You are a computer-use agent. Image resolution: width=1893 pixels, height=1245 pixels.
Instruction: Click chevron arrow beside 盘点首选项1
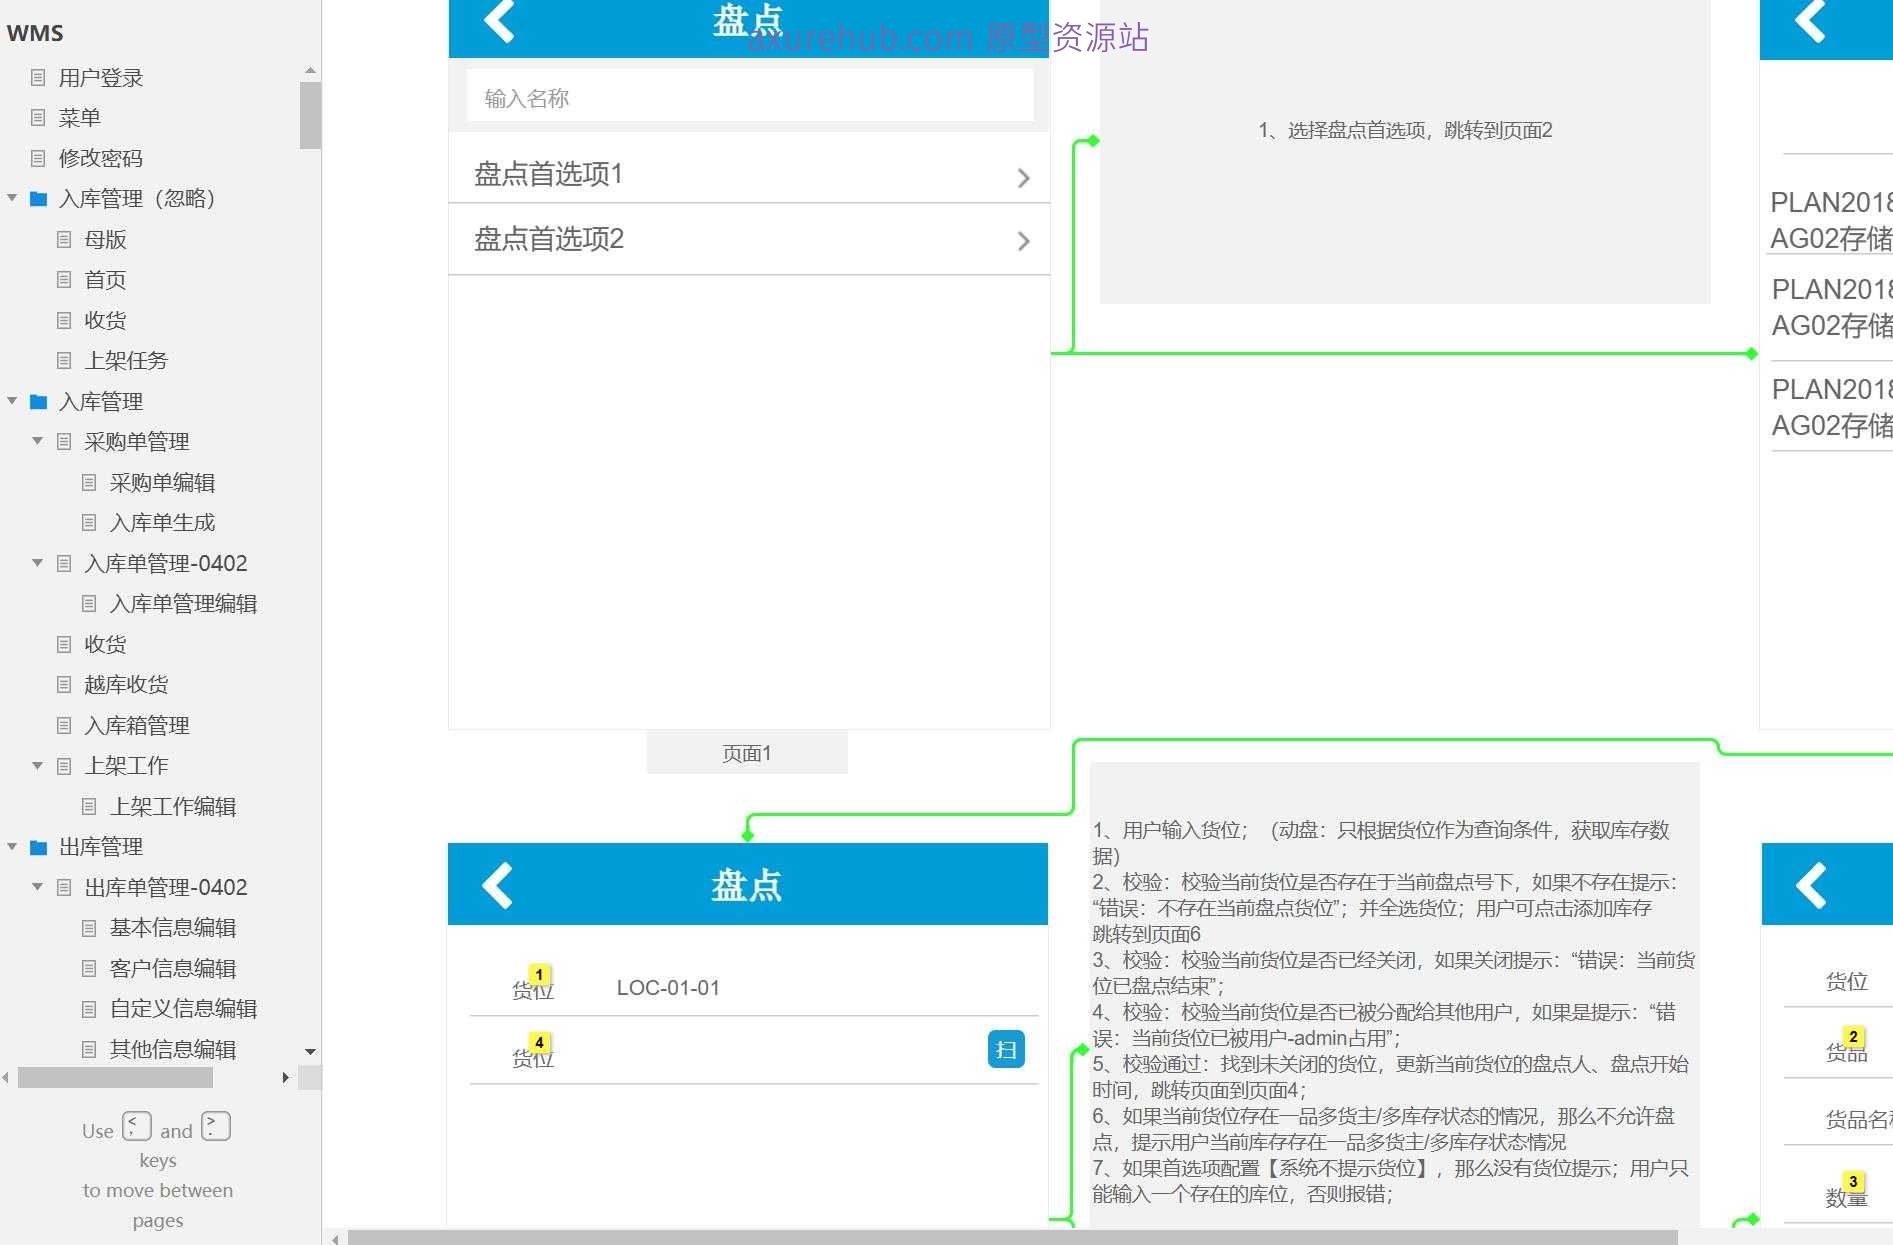1023,178
